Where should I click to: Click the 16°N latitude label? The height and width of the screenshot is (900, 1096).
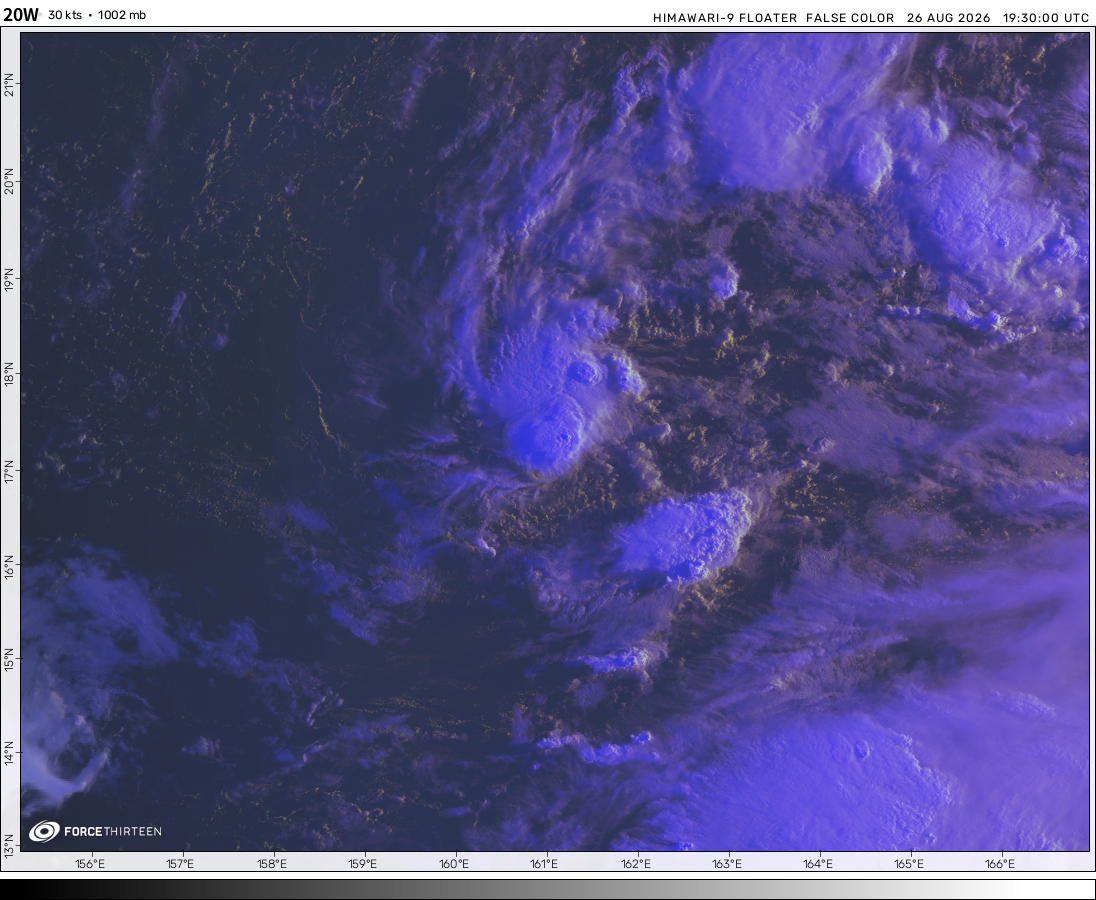tap(9, 567)
